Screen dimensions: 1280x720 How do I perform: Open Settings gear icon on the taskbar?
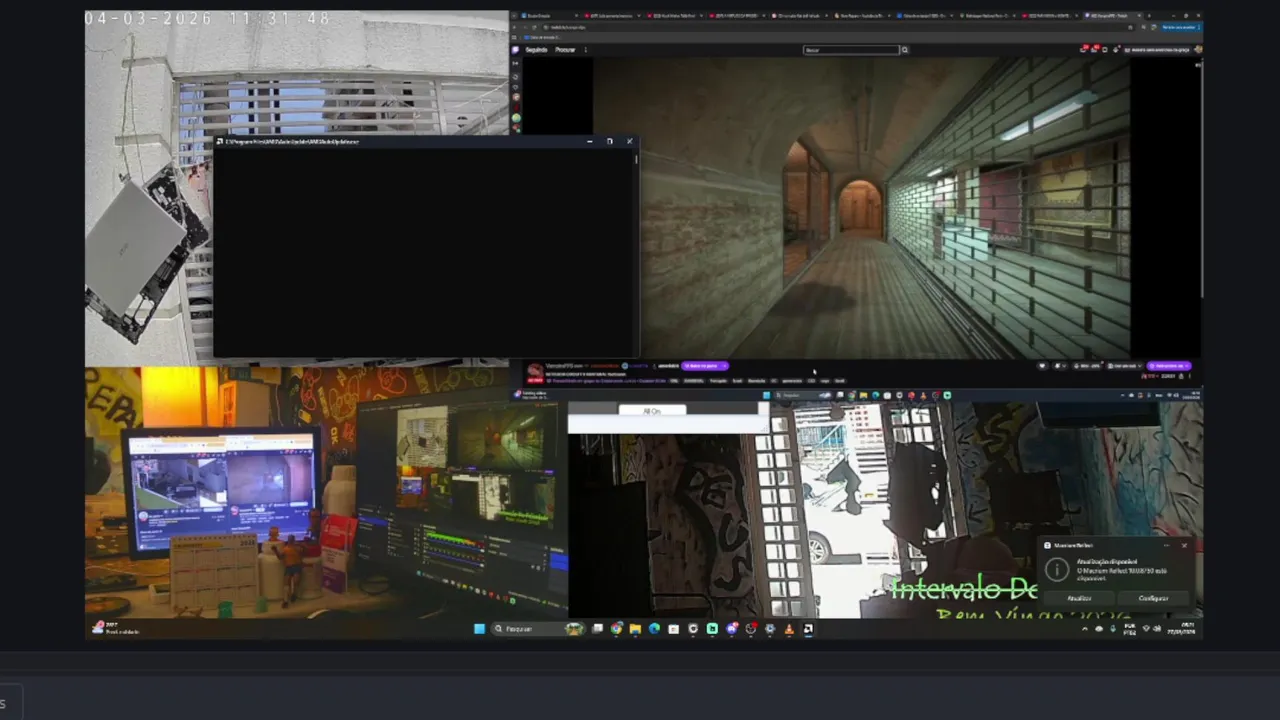770,629
